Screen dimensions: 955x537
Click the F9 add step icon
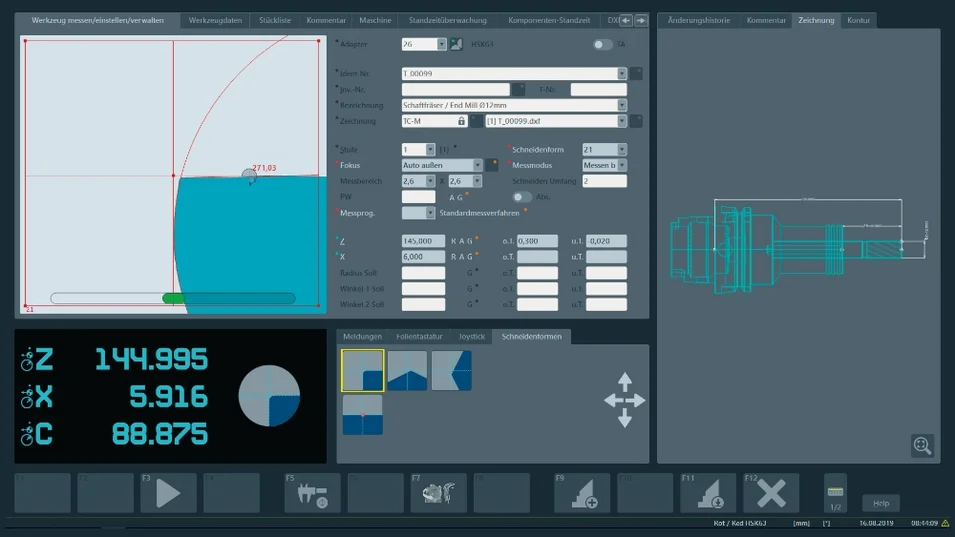point(583,493)
